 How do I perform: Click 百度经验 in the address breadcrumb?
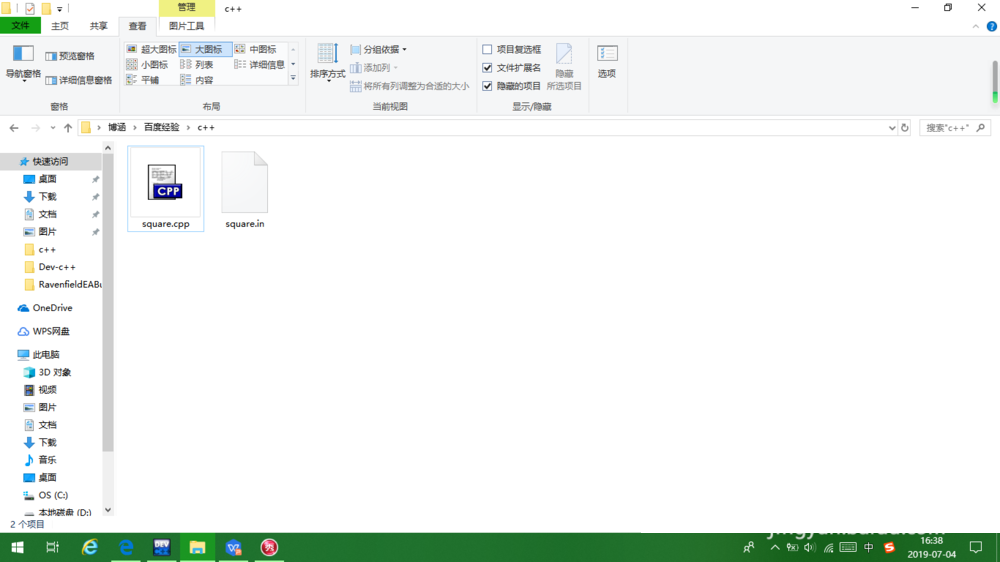[x=161, y=128]
